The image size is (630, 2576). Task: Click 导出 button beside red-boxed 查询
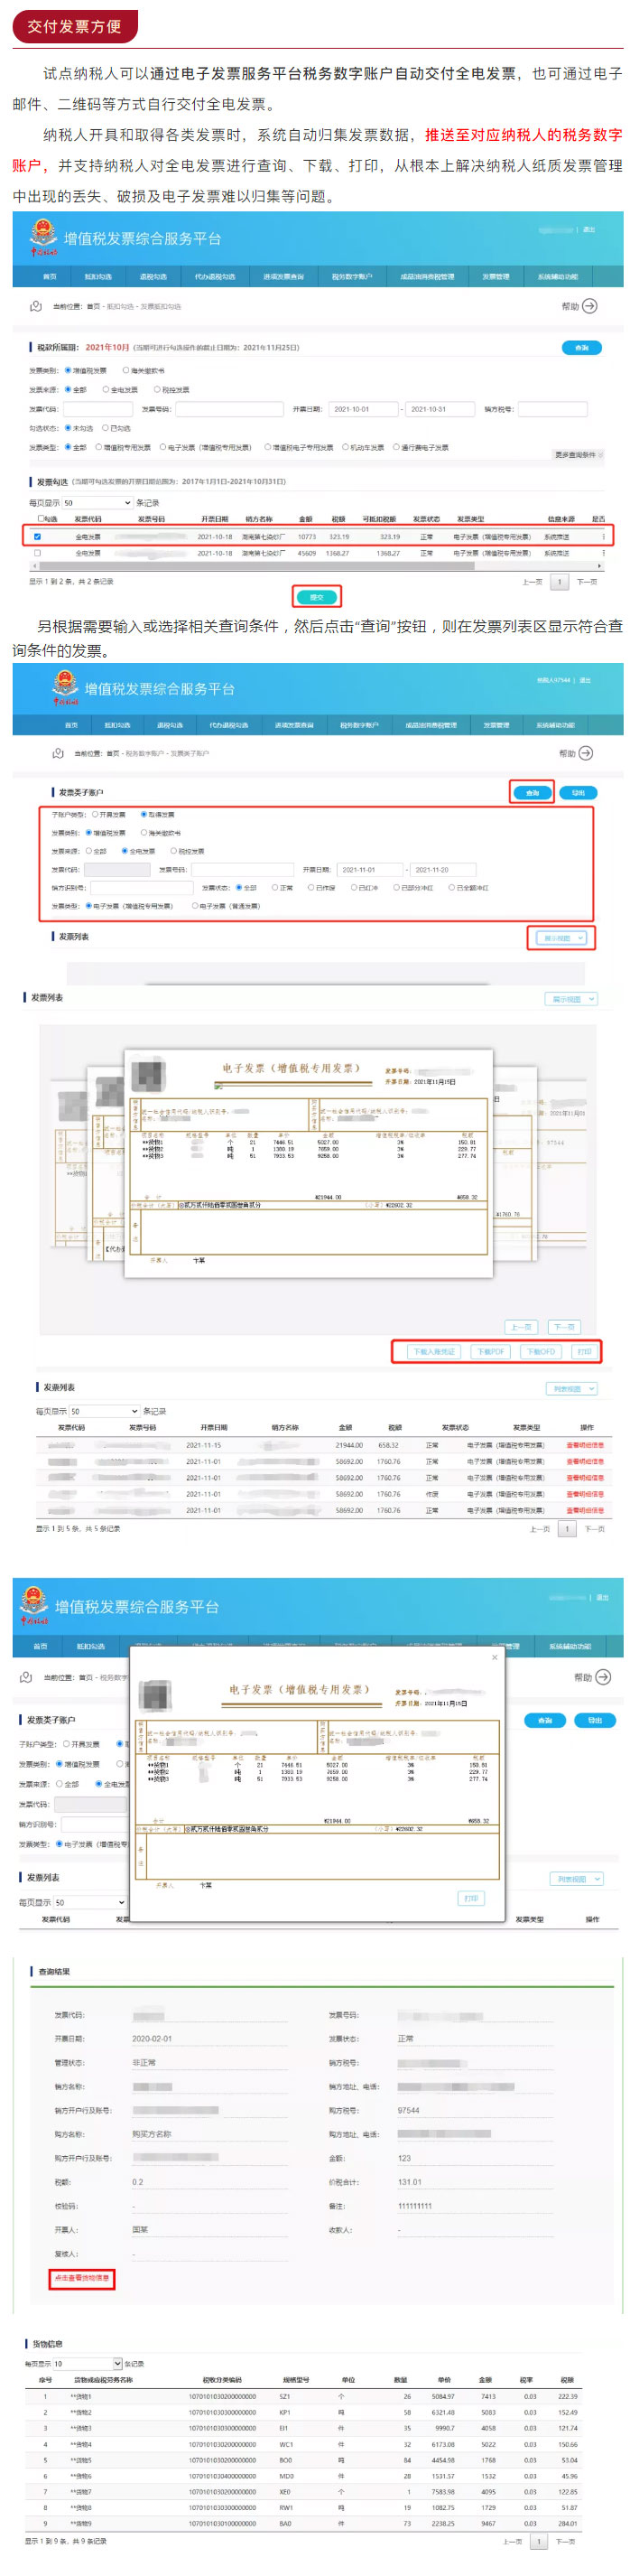[x=578, y=793]
